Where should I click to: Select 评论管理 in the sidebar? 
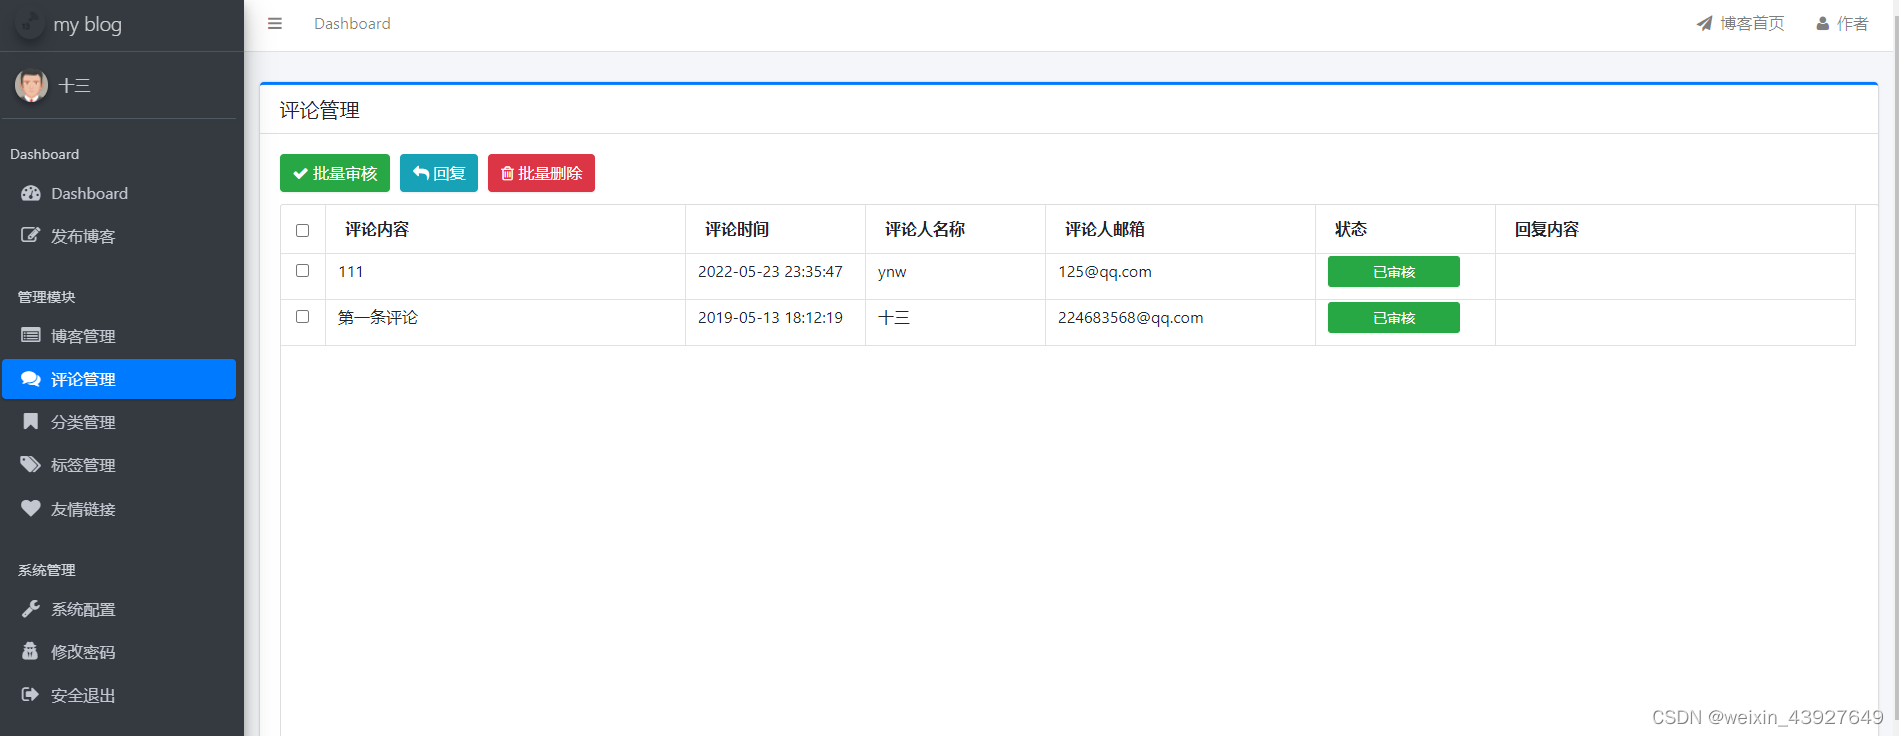coord(119,379)
